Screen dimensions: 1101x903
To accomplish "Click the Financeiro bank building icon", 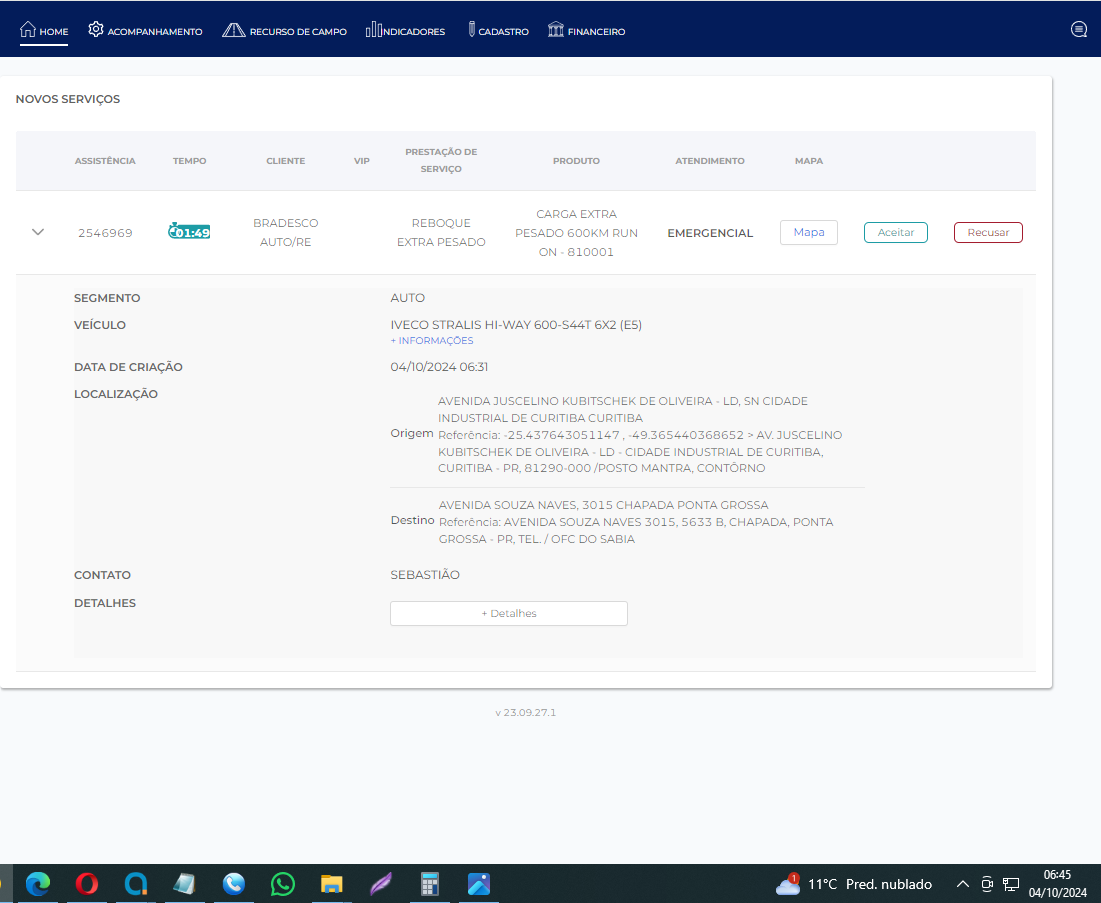I will click(556, 30).
